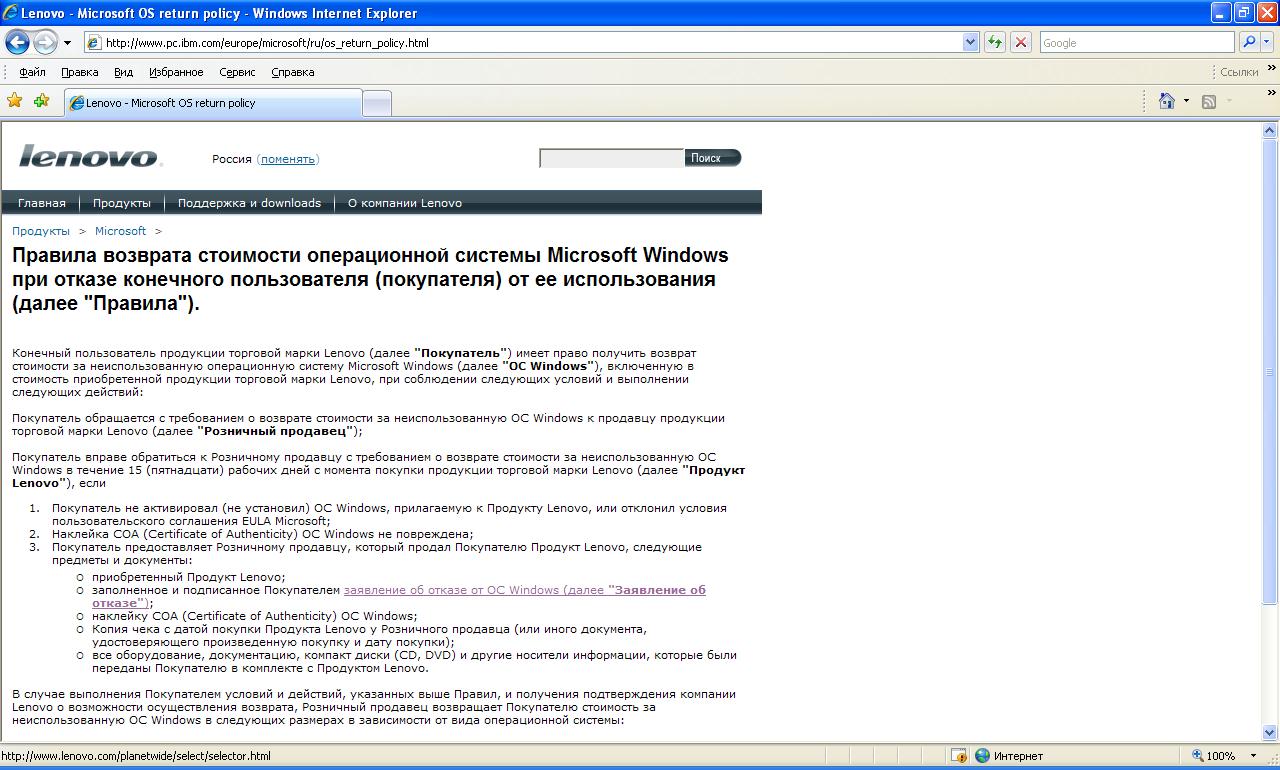Open a new blank tab

tap(377, 104)
